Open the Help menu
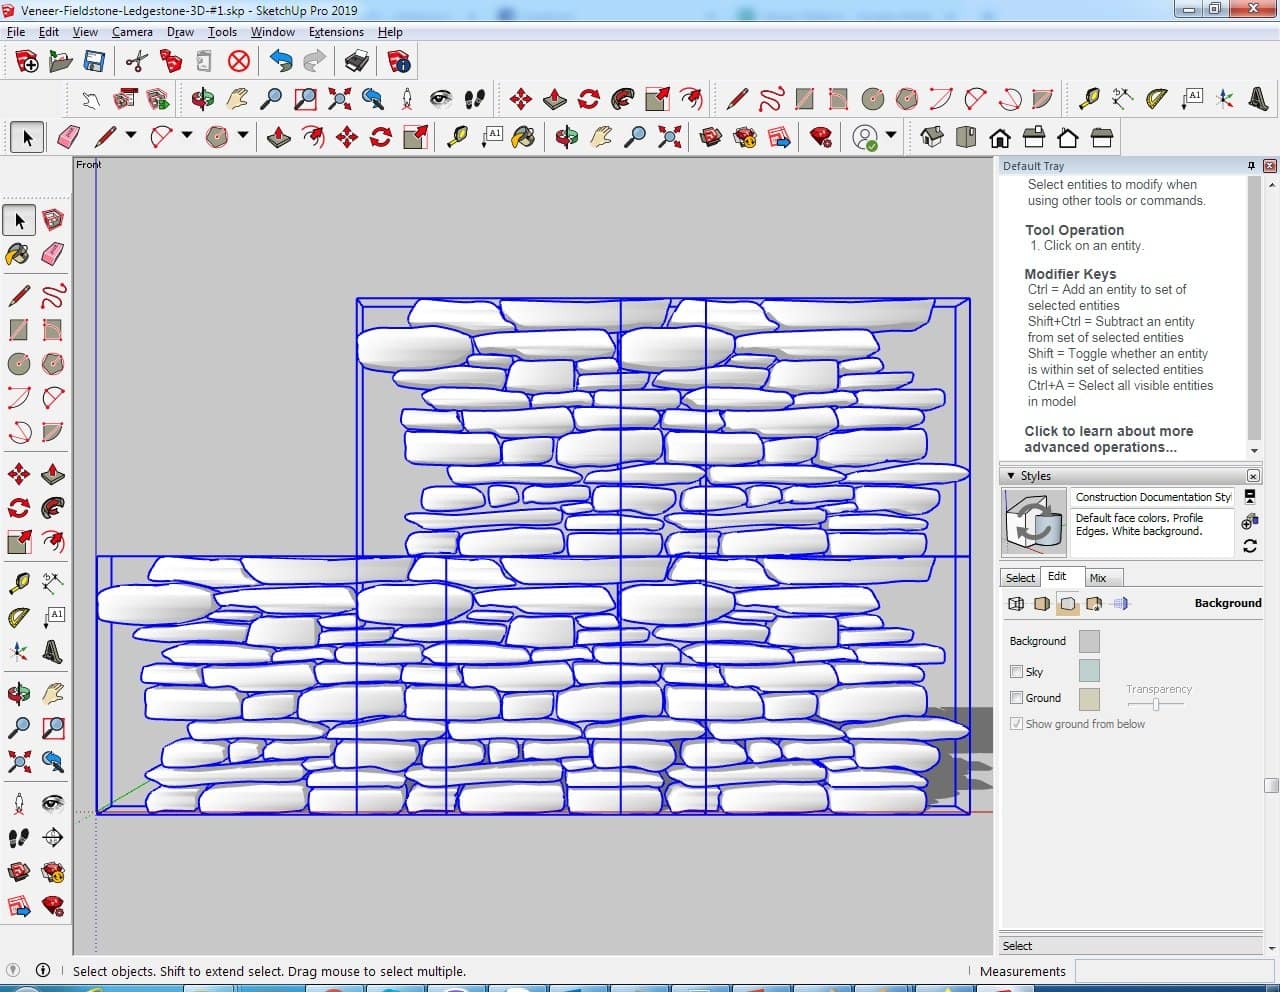 pyautogui.click(x=390, y=32)
